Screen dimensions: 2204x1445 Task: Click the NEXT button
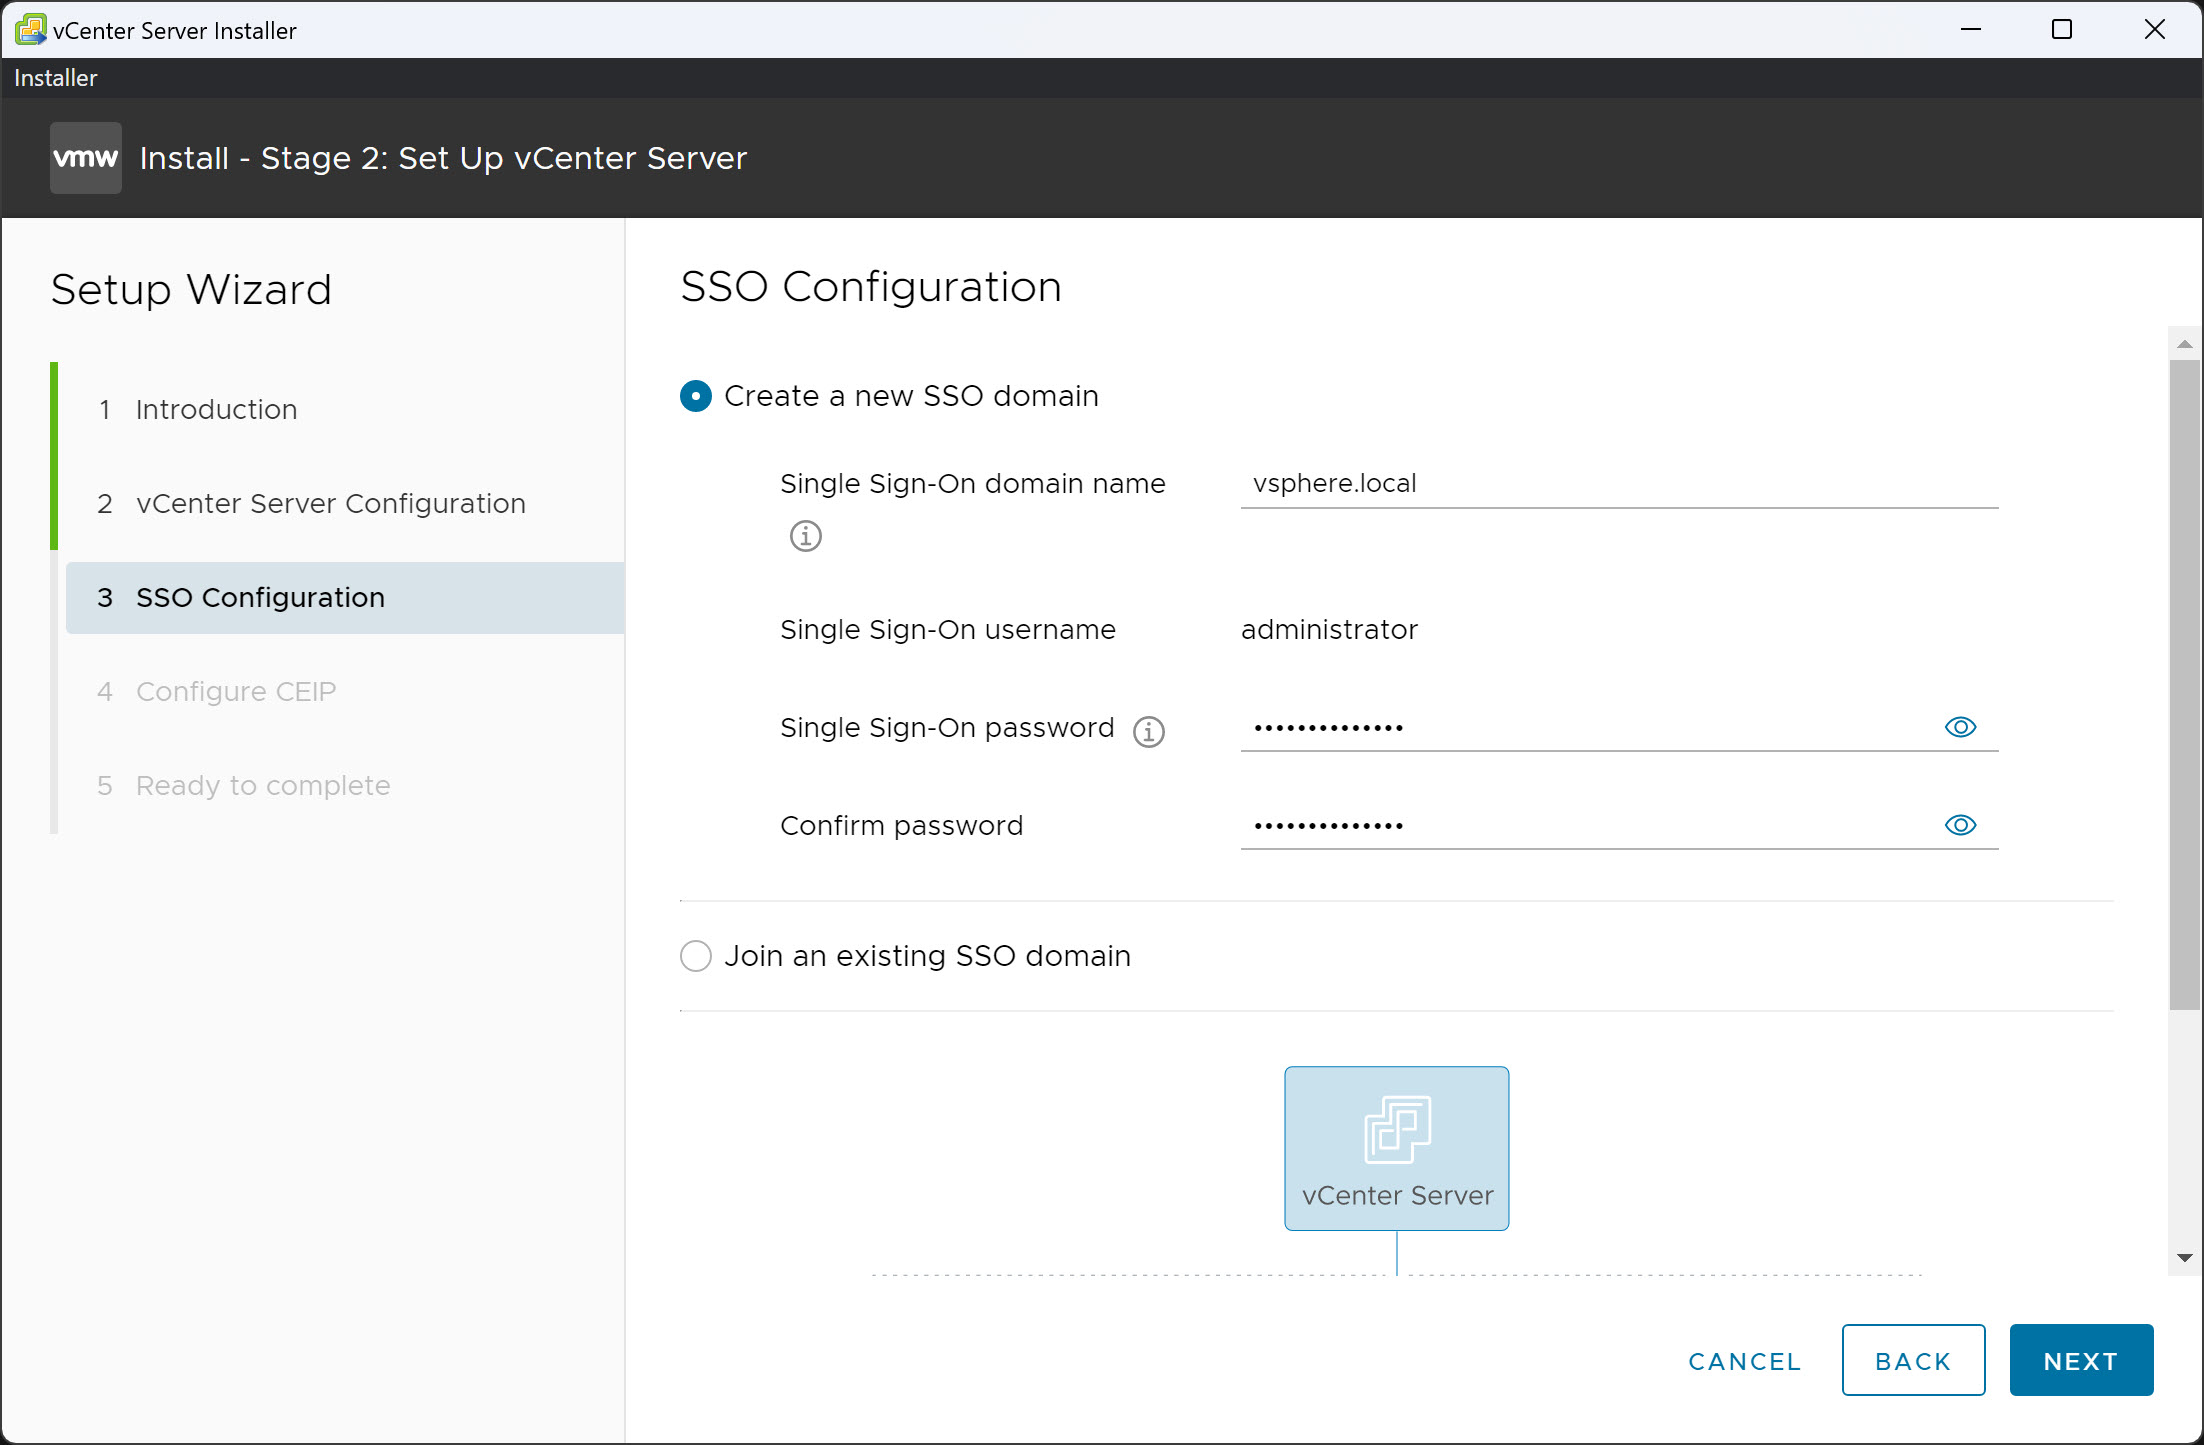click(x=2080, y=1360)
